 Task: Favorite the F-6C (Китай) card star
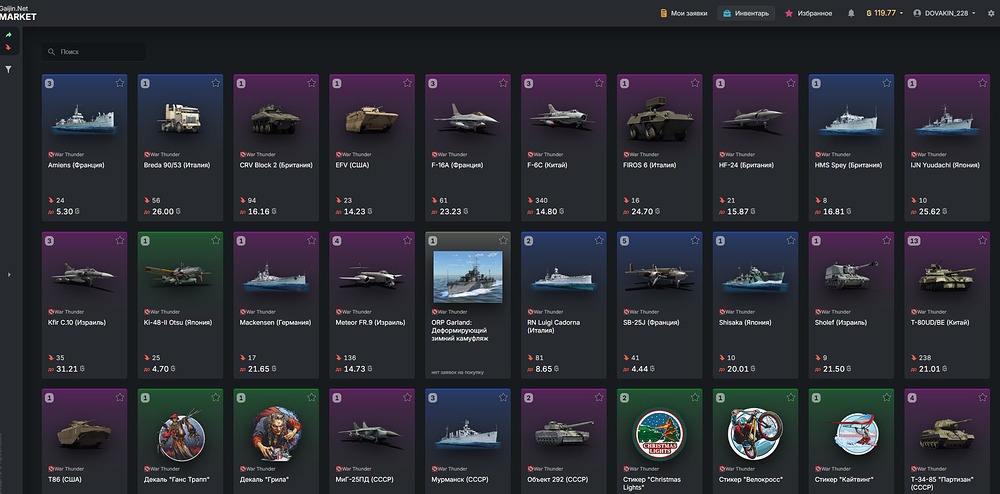(599, 83)
